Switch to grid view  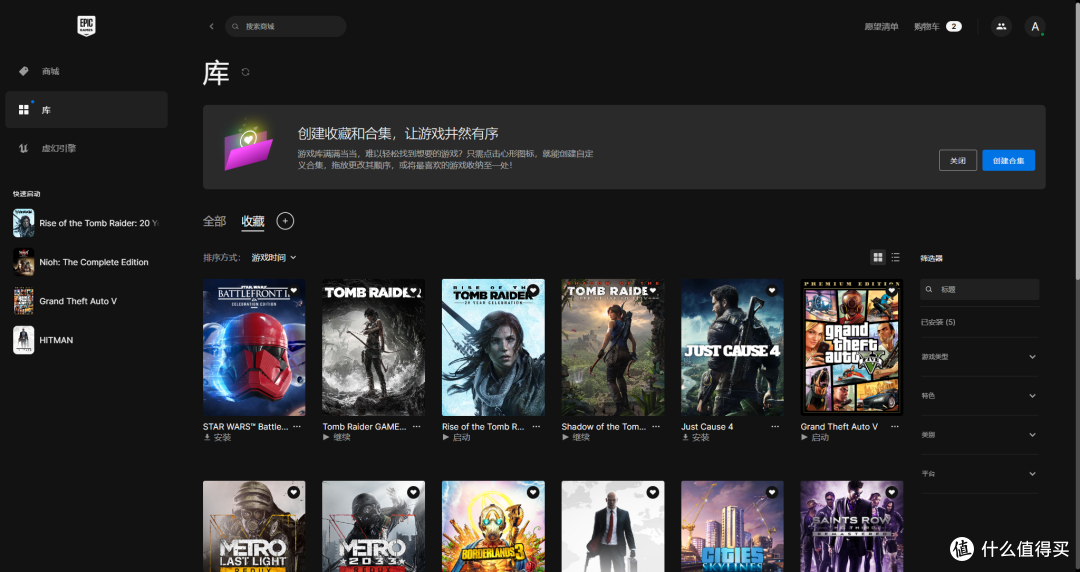point(878,257)
